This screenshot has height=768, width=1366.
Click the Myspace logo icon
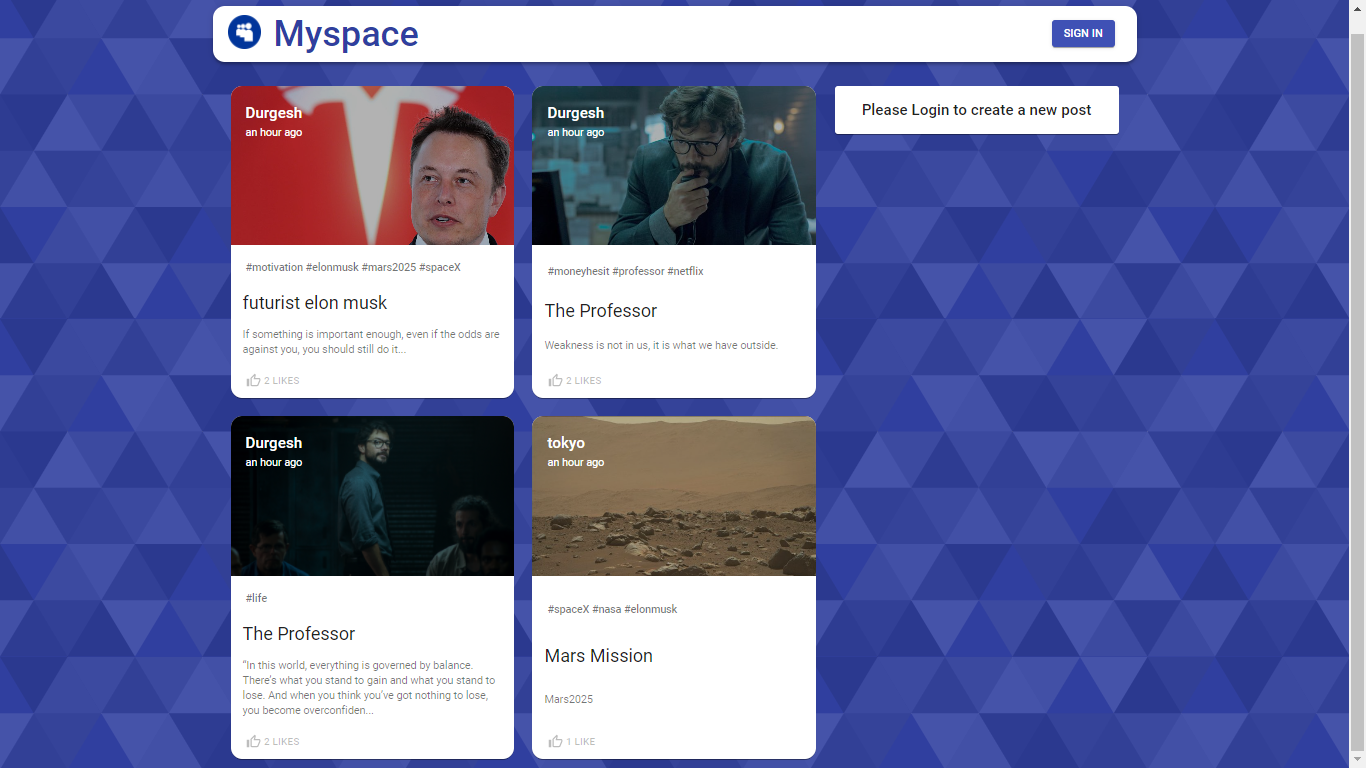click(x=244, y=33)
